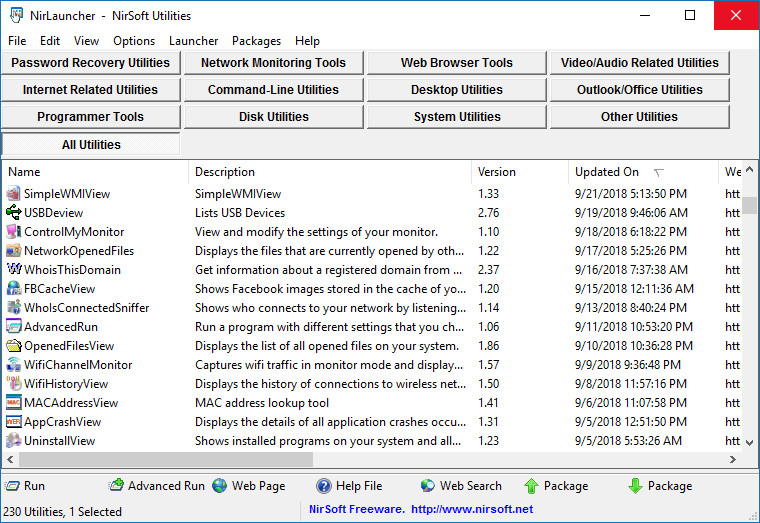Go to next package with down arrow
Viewport: 760px width, 523px height.
coord(635,486)
